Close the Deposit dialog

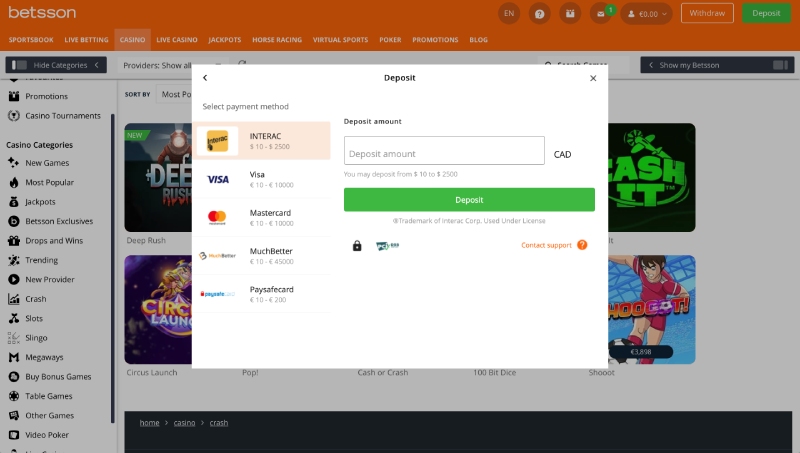coord(593,78)
